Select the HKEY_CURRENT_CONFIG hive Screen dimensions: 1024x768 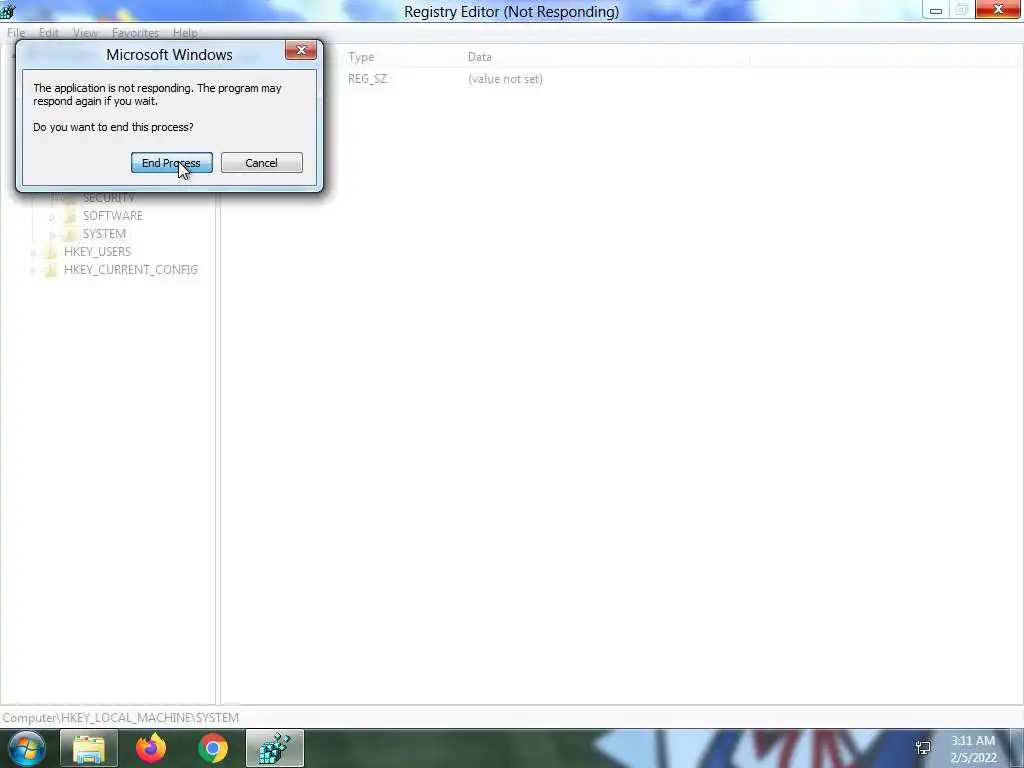pyautogui.click(x=131, y=270)
